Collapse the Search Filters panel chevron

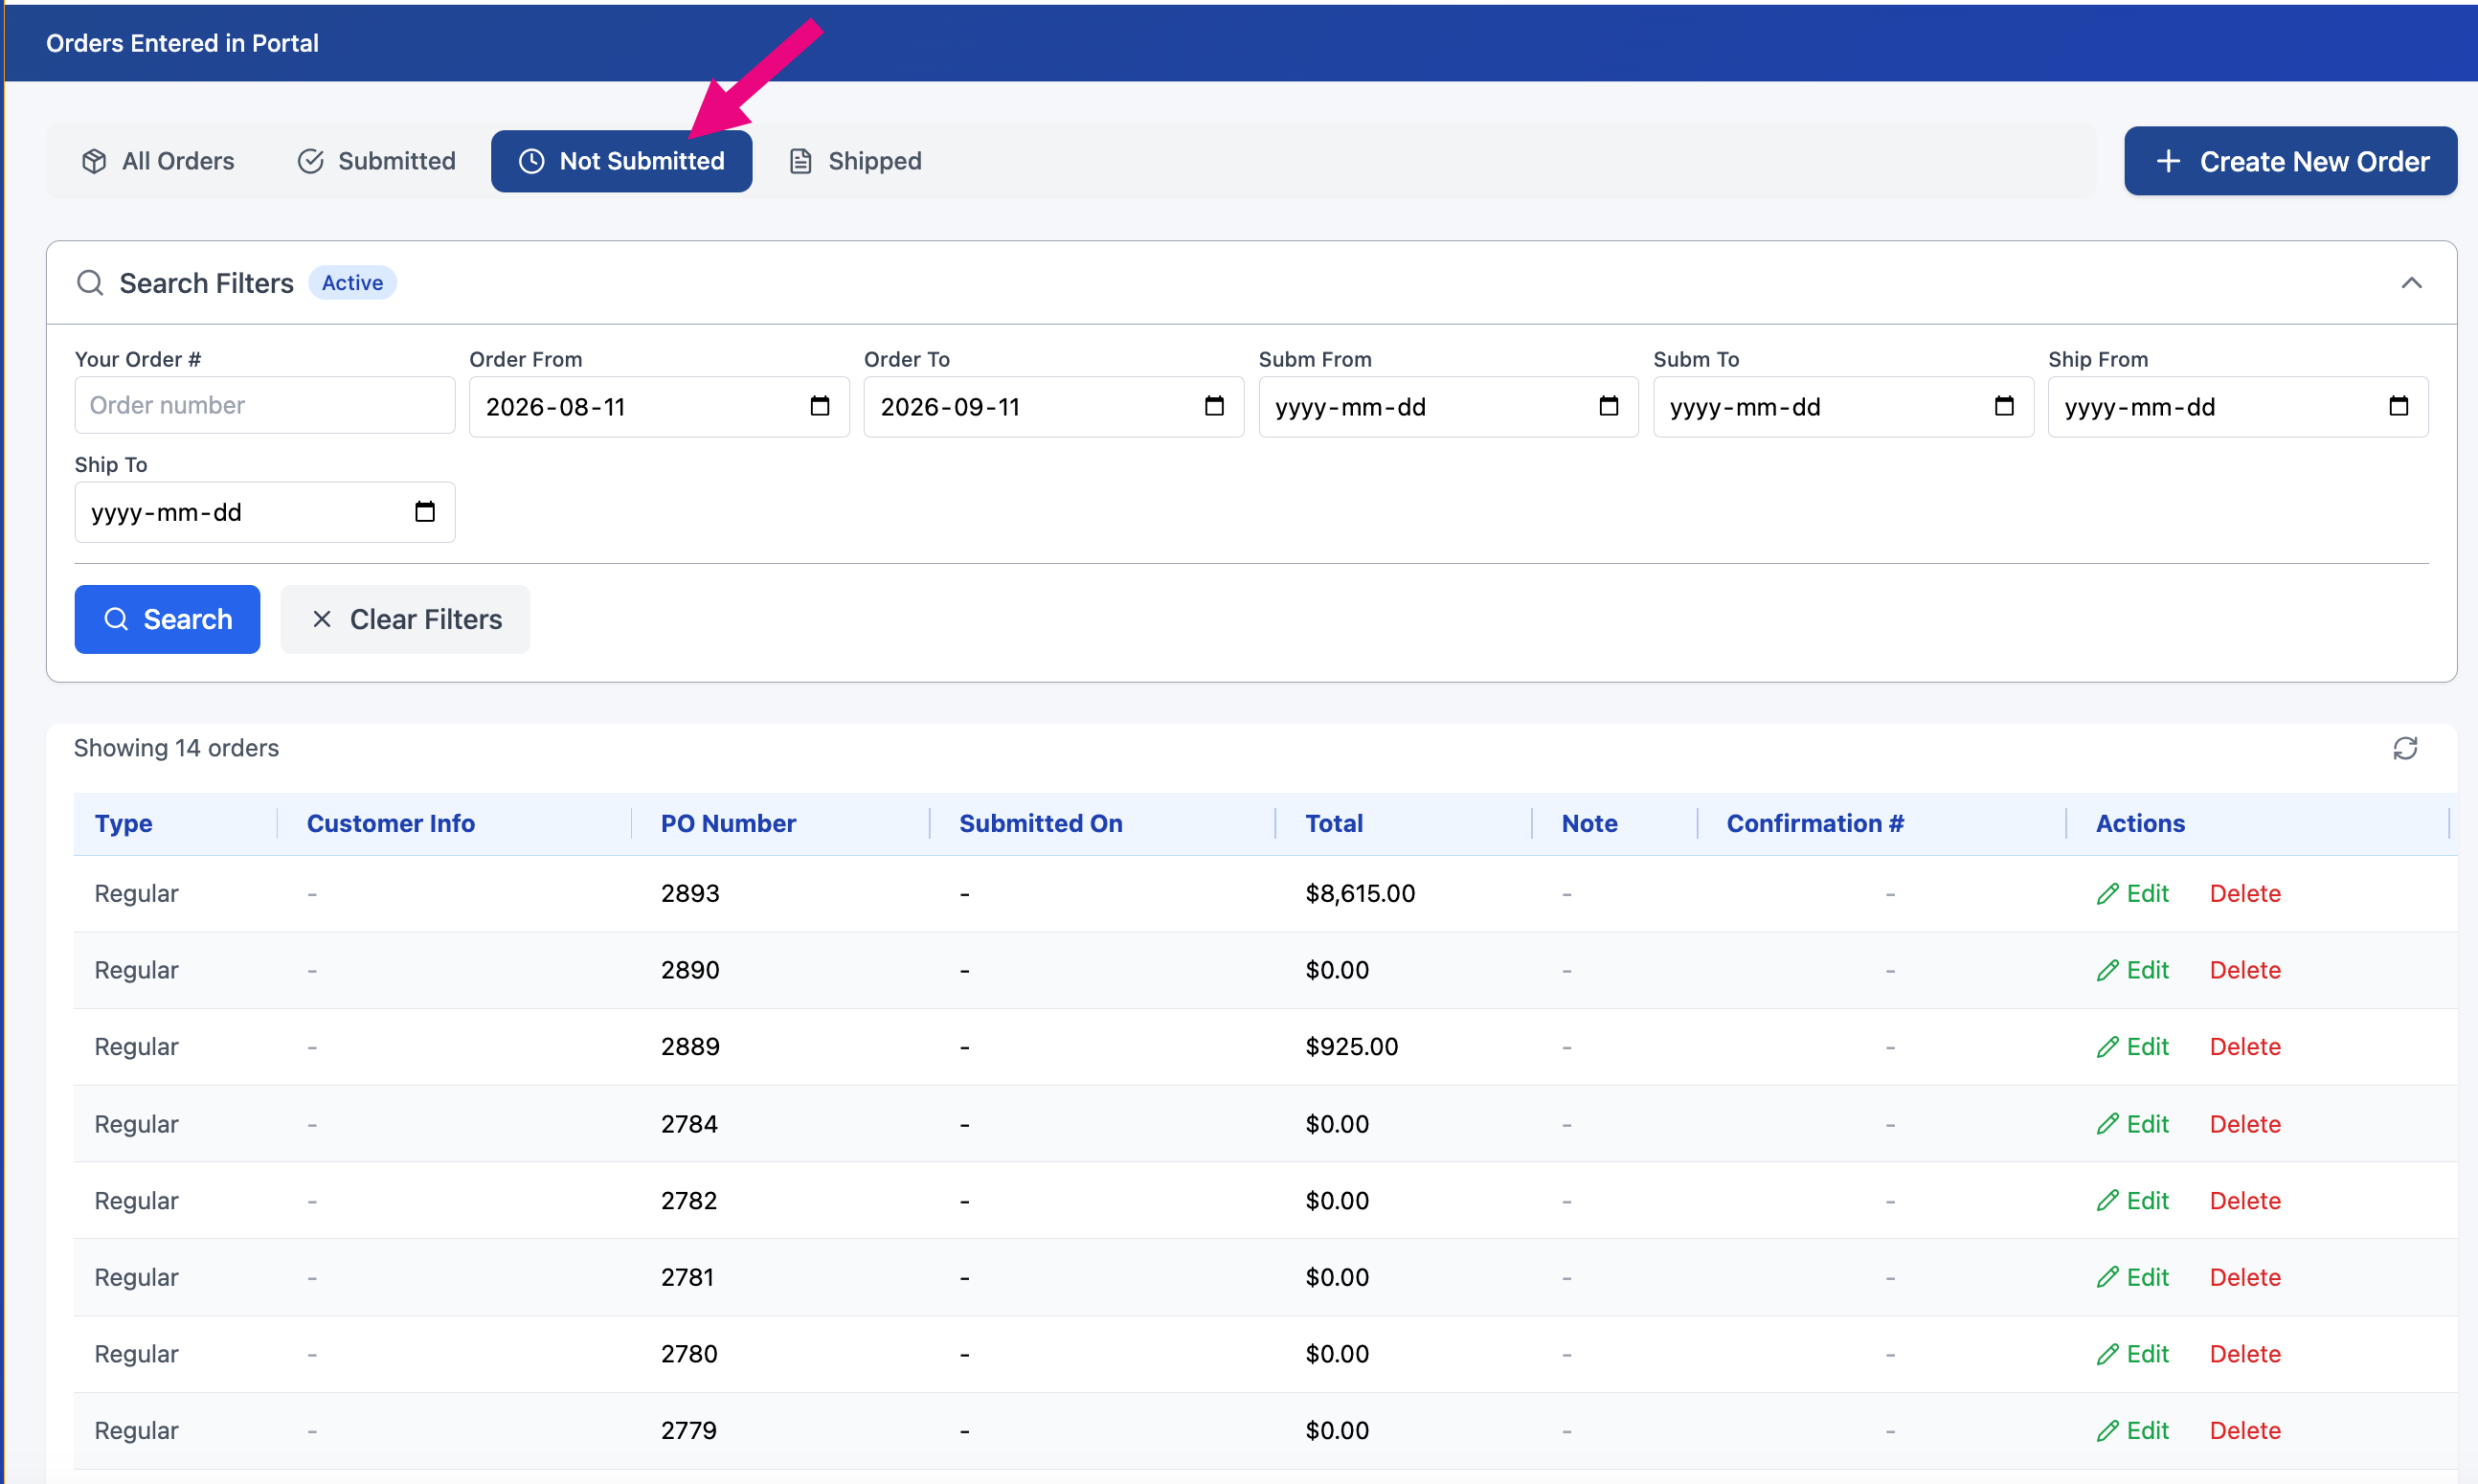pos(2411,283)
